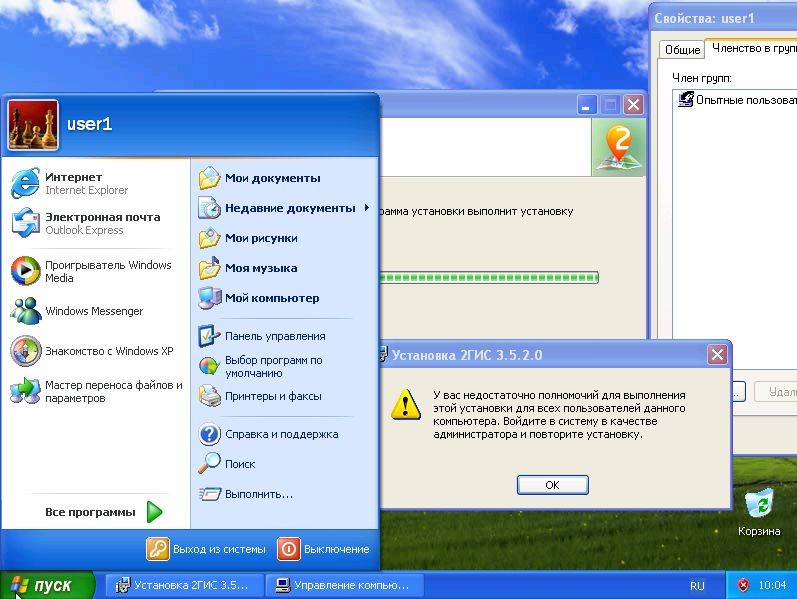Click the RU language indicator in taskbar
797x599 pixels.
pos(697,585)
